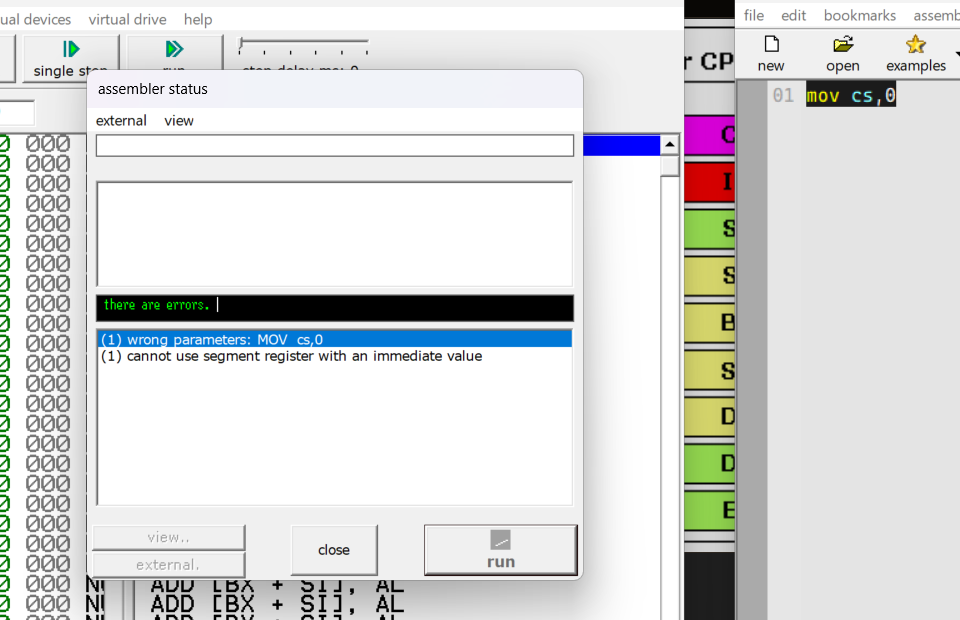Open the bookmarks menu in editor

[x=860, y=15]
